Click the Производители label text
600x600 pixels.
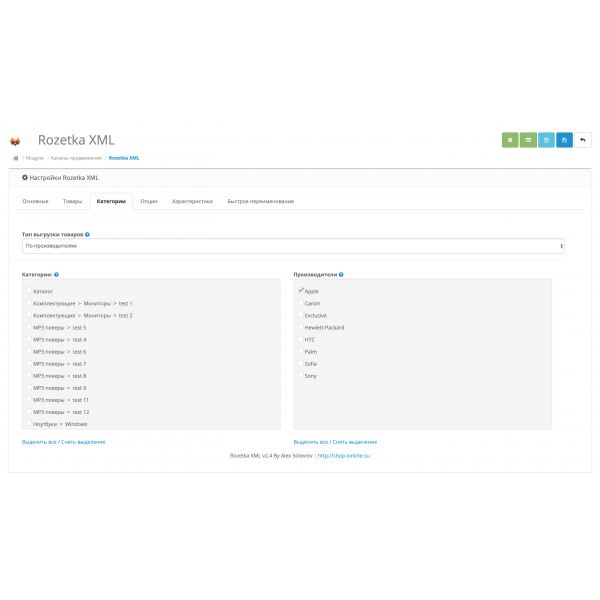315,275
